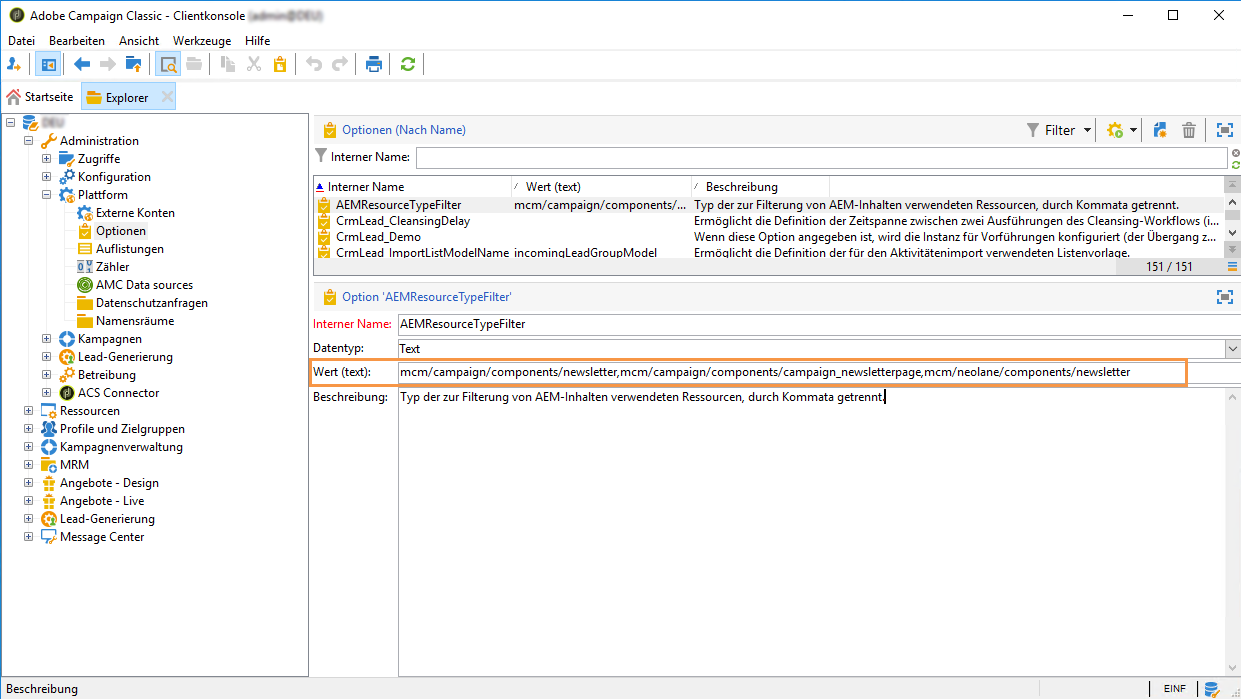Screen dimensions: 1241x699
Task: Toggle the detail preview magnifier icon
Action: (x=168, y=64)
